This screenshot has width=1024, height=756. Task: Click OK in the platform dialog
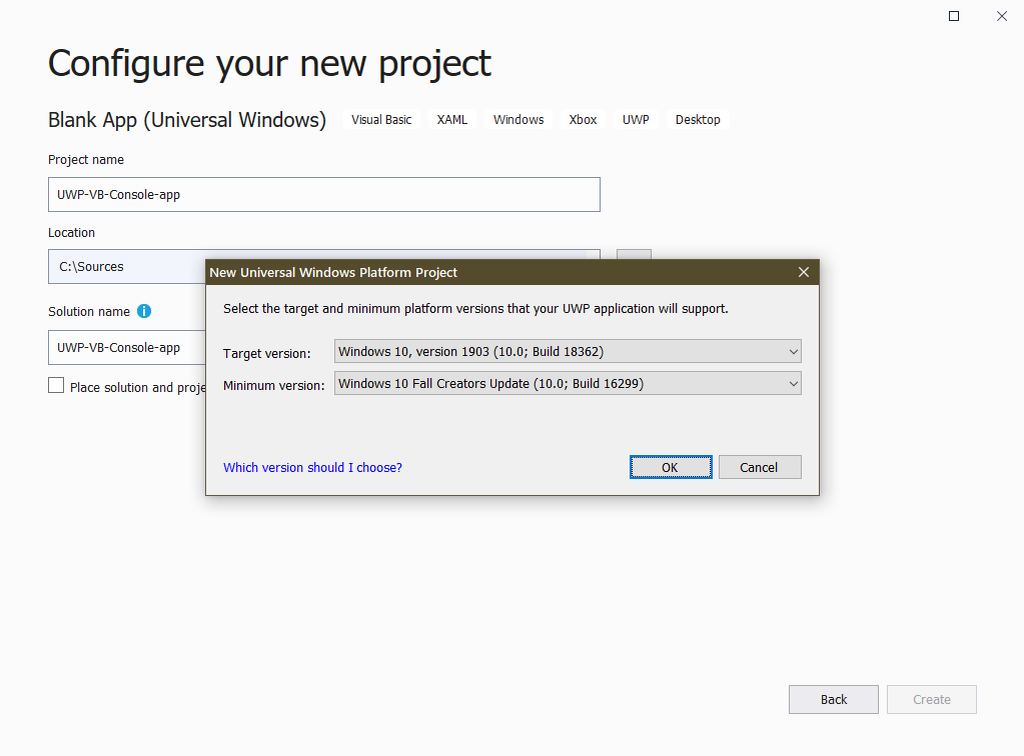(x=671, y=467)
